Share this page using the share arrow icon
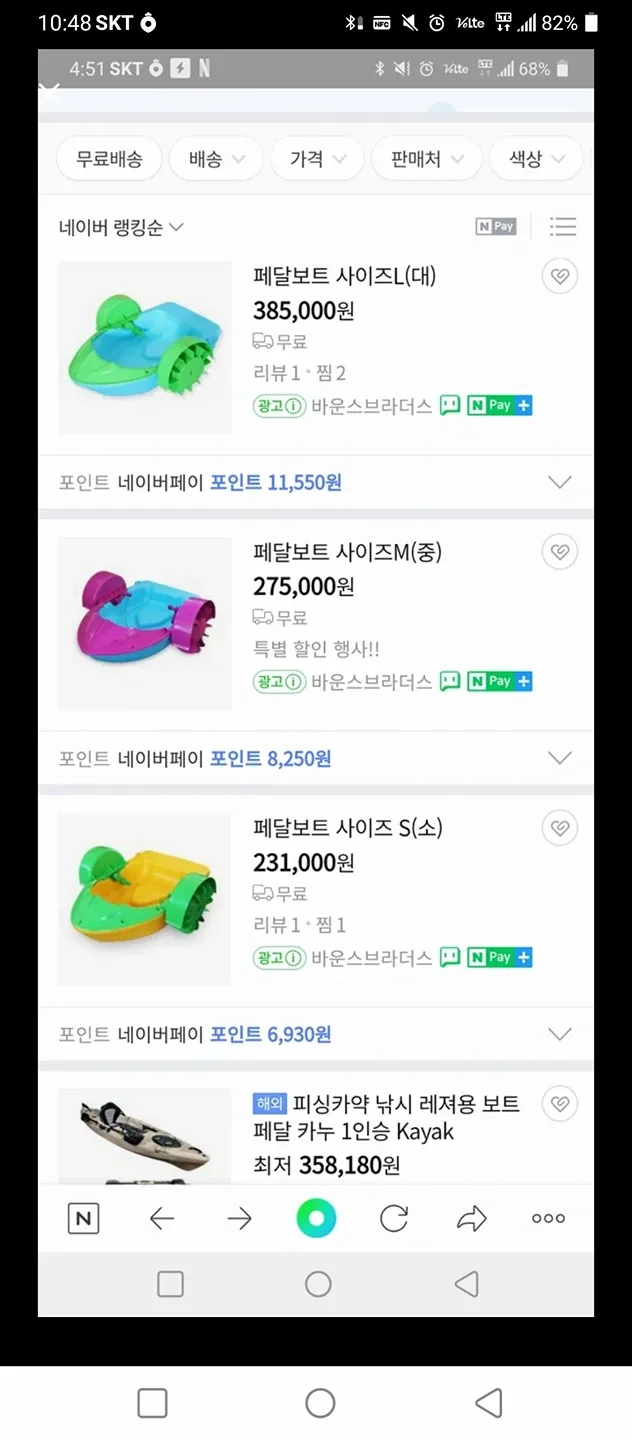Screen dimensions: 632x1440 (x=471, y=1218)
